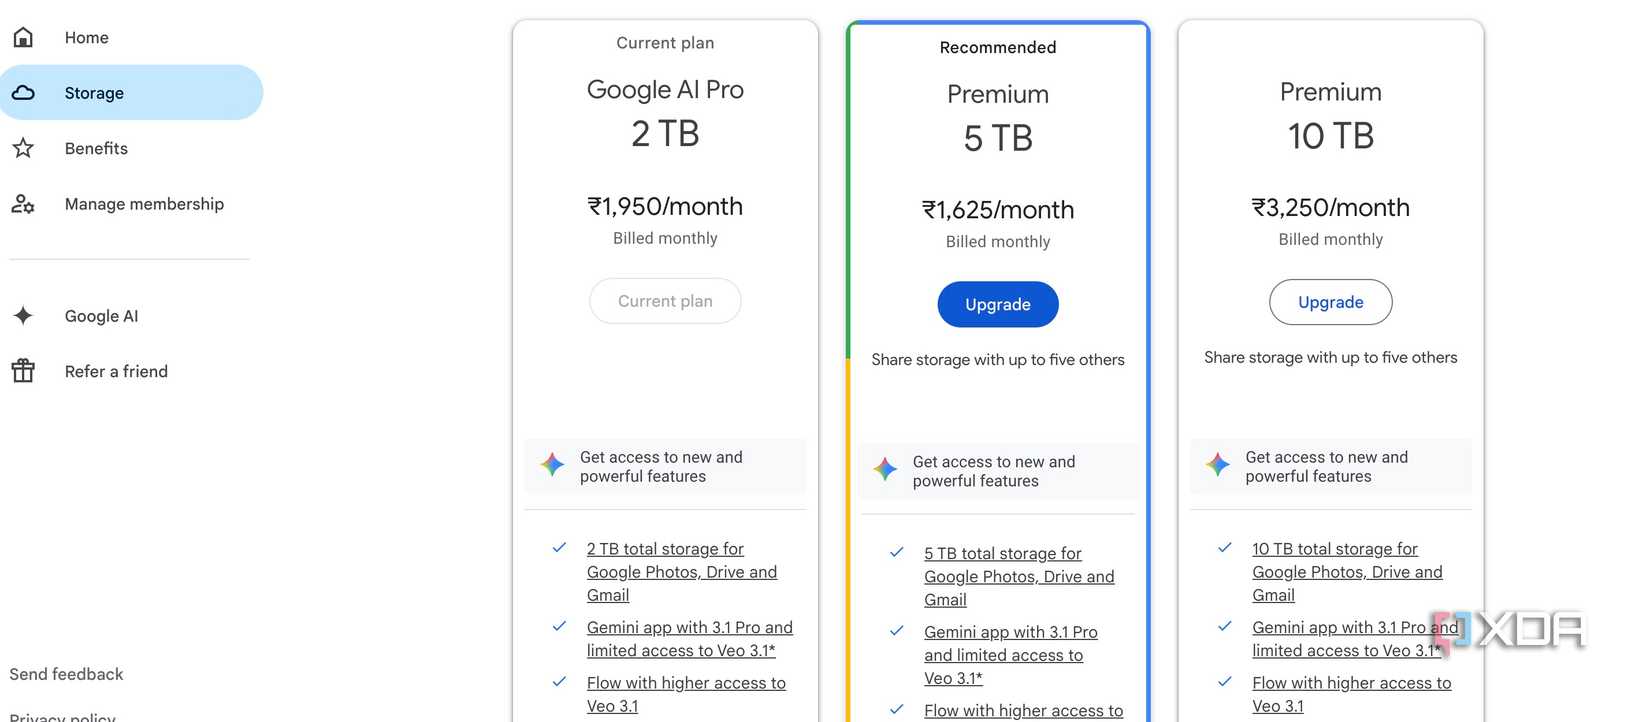The height and width of the screenshot is (722, 1650).
Task: Click the Home icon in the sidebar
Action: click(x=22, y=36)
